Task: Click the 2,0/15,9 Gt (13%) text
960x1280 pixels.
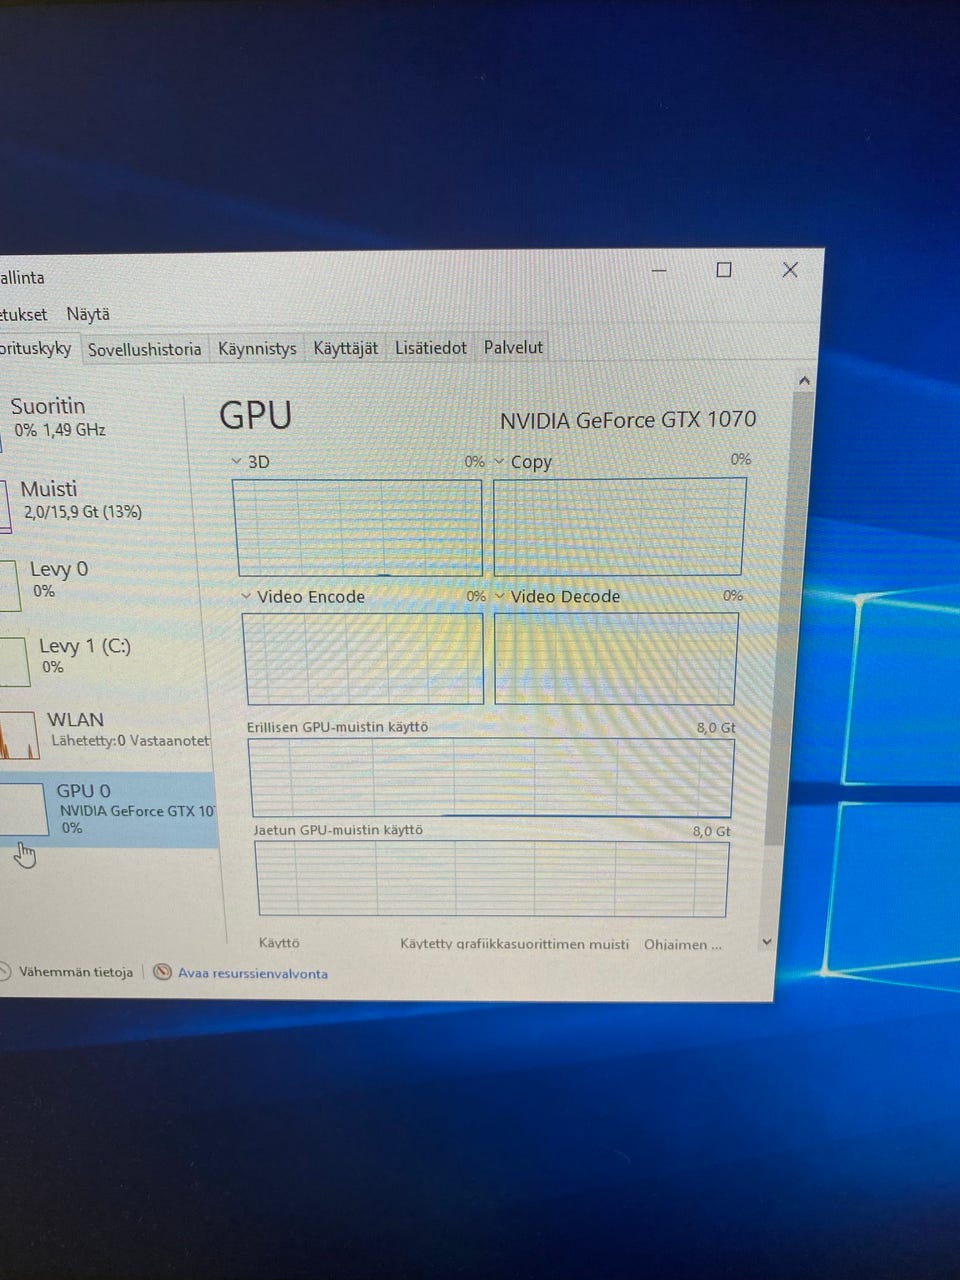Action: tap(83, 512)
